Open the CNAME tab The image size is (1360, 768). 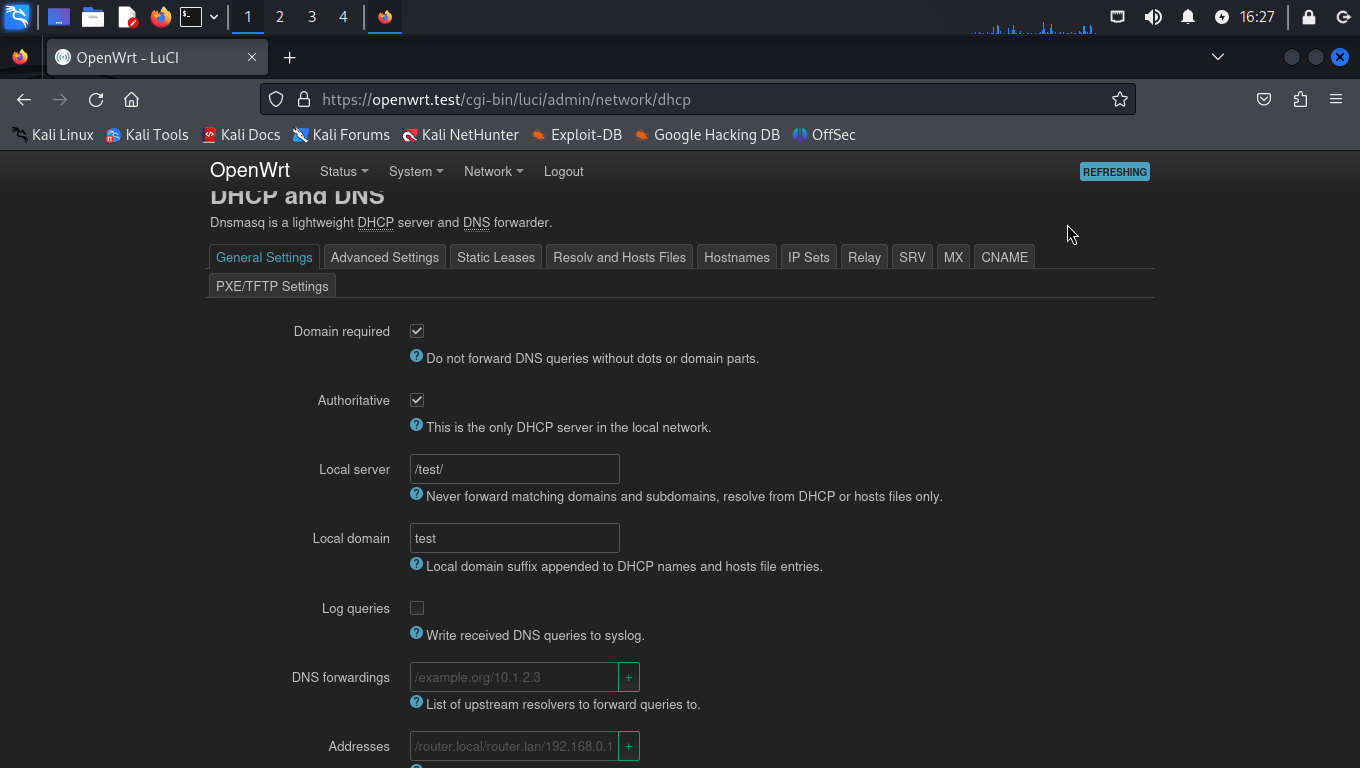(1004, 257)
